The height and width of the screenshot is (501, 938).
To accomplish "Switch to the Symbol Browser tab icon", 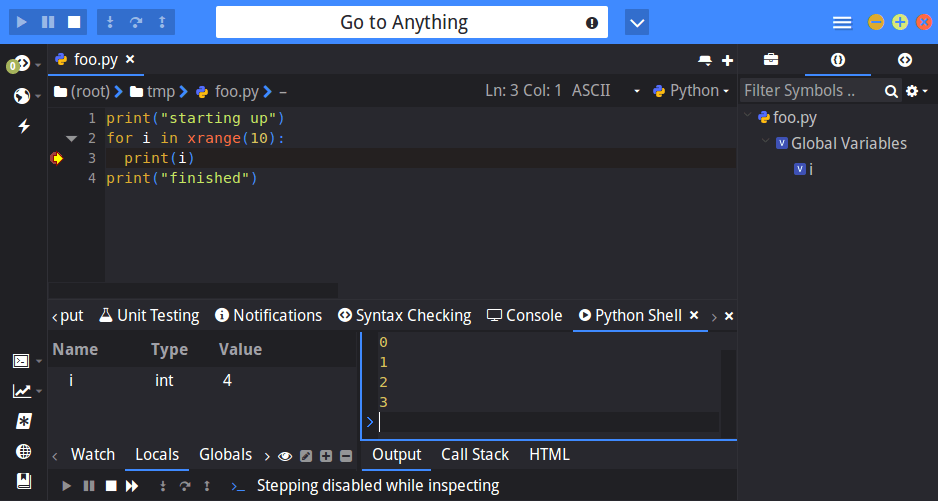I will click(838, 60).
